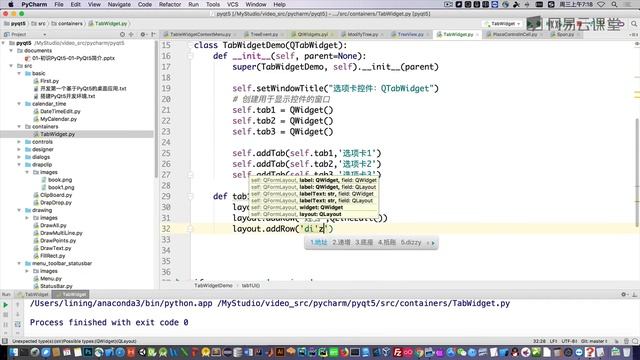Open Unity from the Dock

click(x=142, y=352)
